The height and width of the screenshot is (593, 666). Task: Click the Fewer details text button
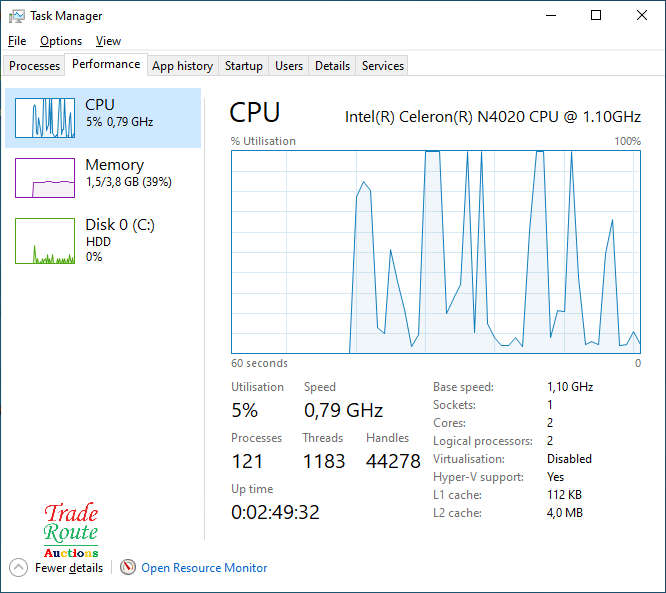point(69,568)
